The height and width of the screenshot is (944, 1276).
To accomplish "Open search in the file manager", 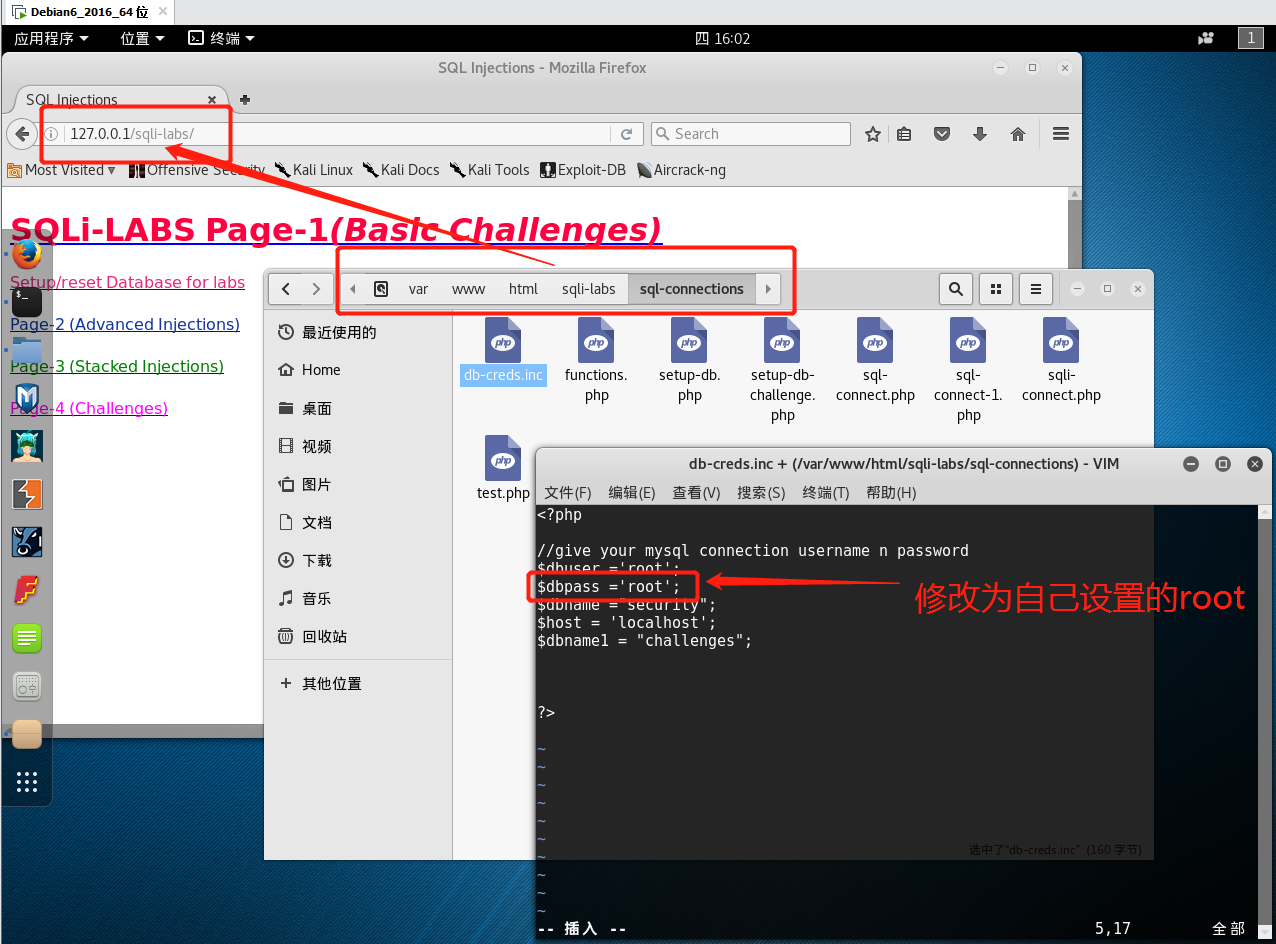I will click(956, 289).
